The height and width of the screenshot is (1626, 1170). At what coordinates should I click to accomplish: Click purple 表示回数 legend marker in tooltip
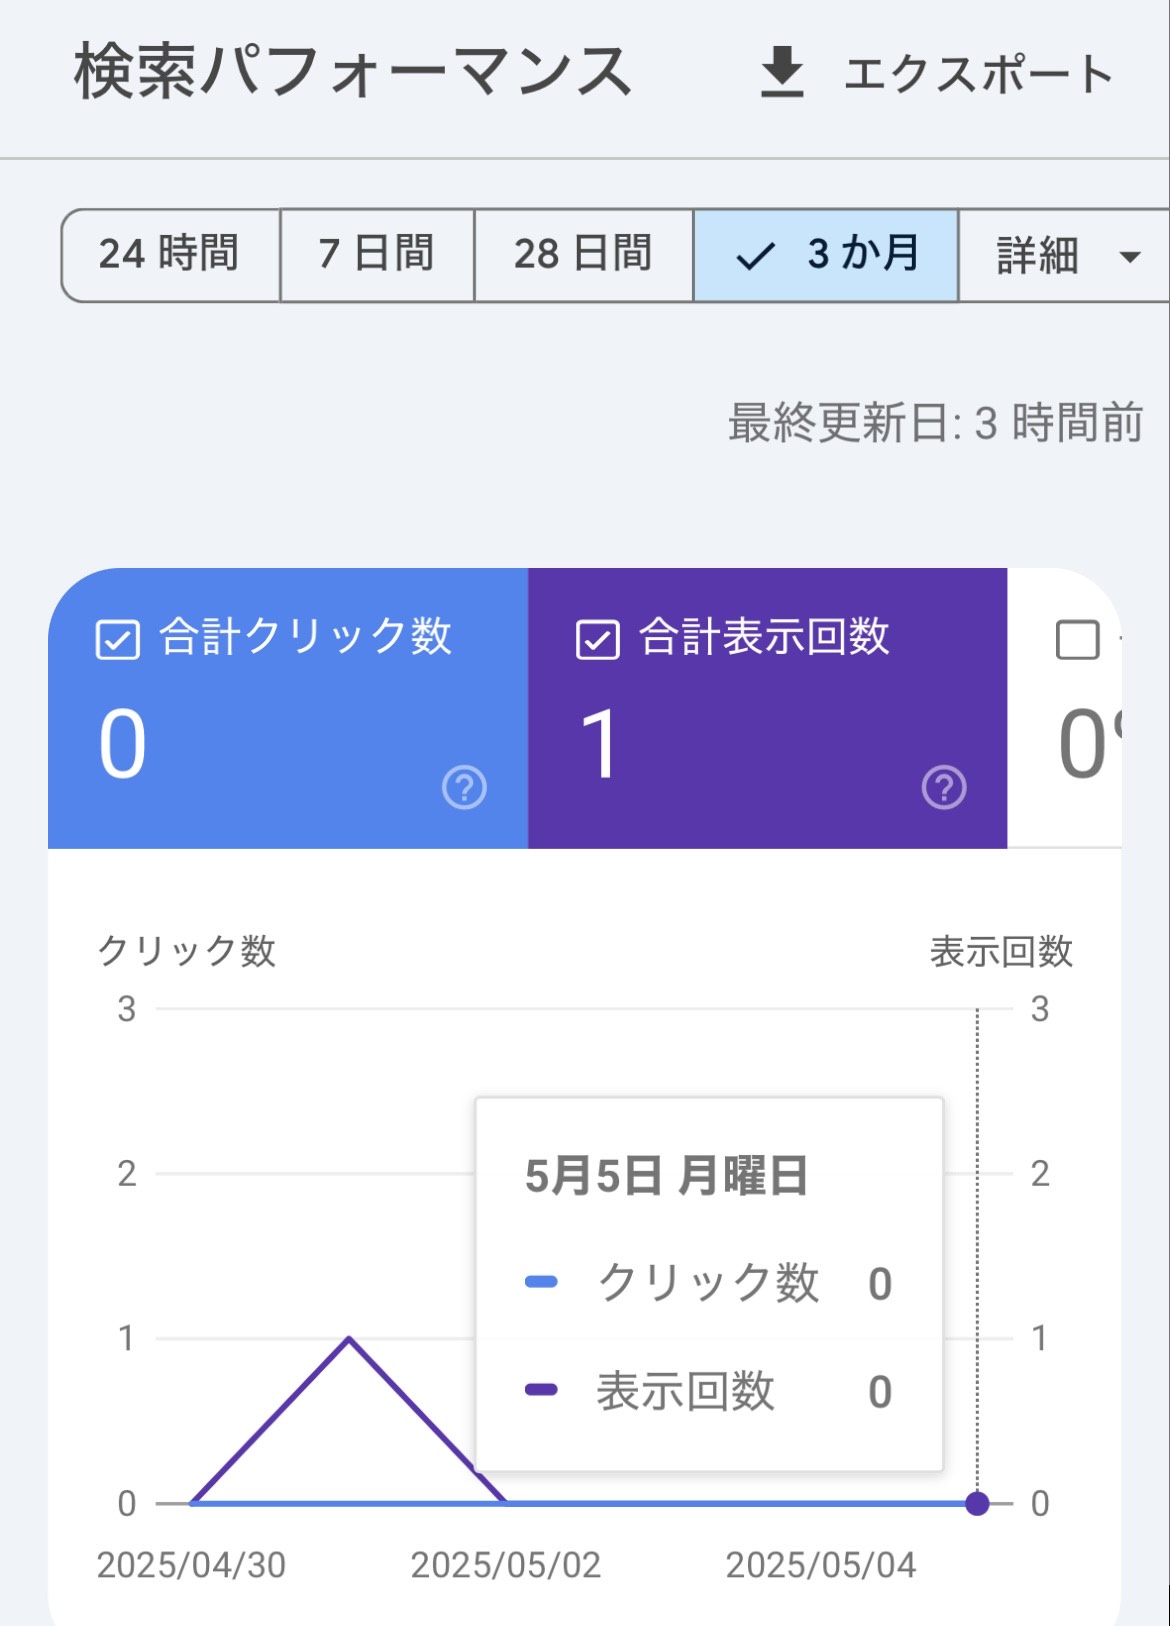pyautogui.click(x=541, y=1390)
